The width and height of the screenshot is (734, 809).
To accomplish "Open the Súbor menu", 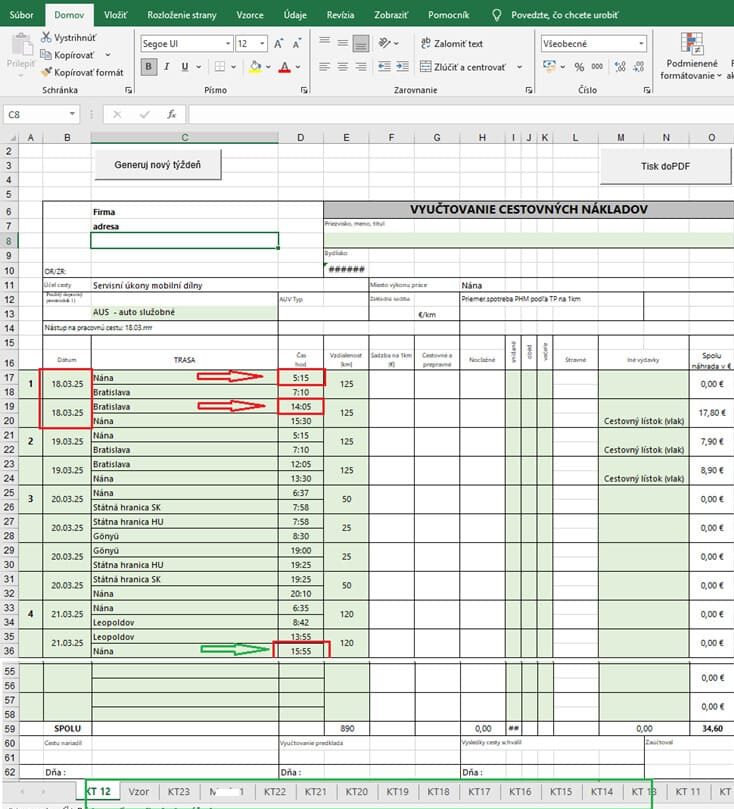I will [22, 15].
